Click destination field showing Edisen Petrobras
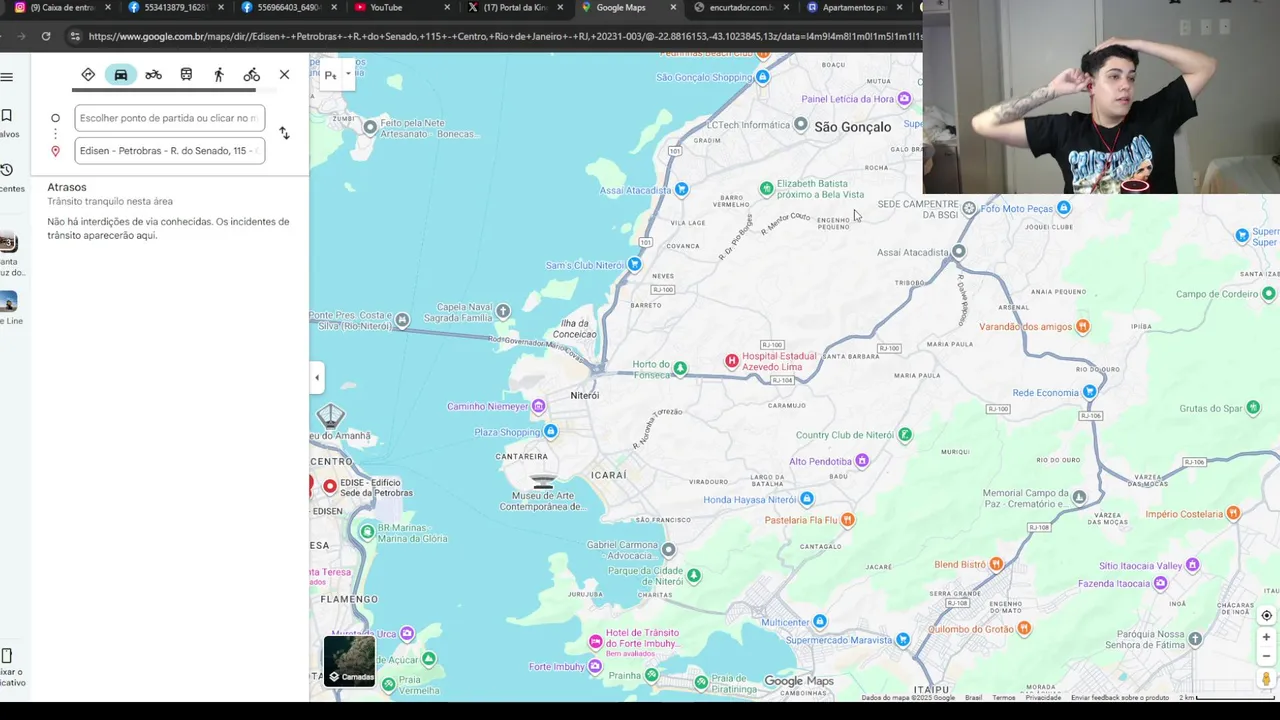 170,151
